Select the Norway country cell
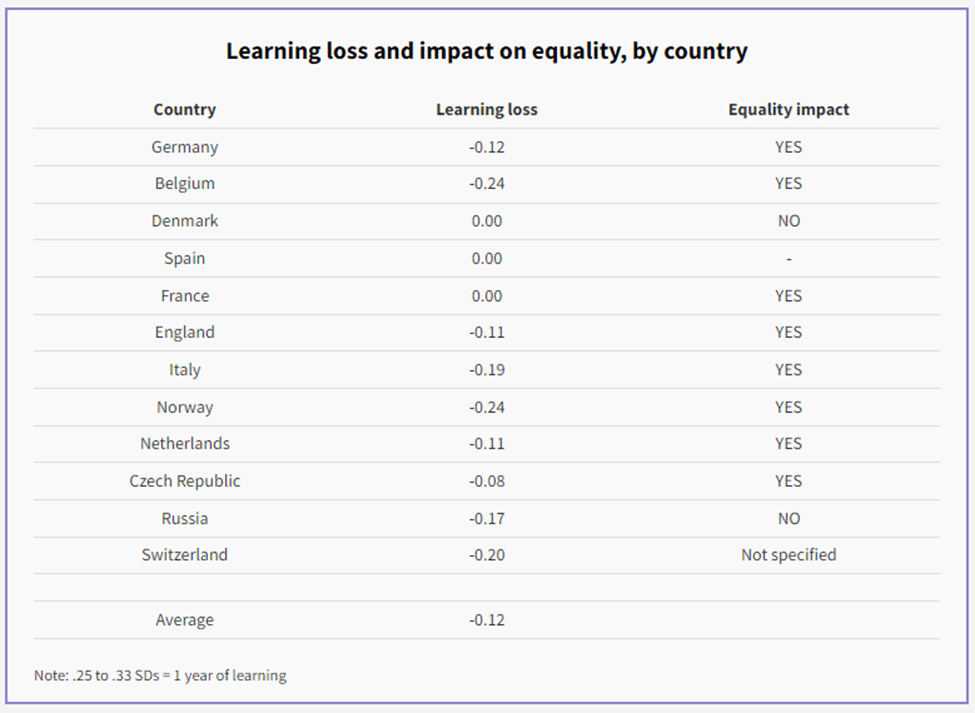Screen dimensions: 975x713 [x=184, y=407]
